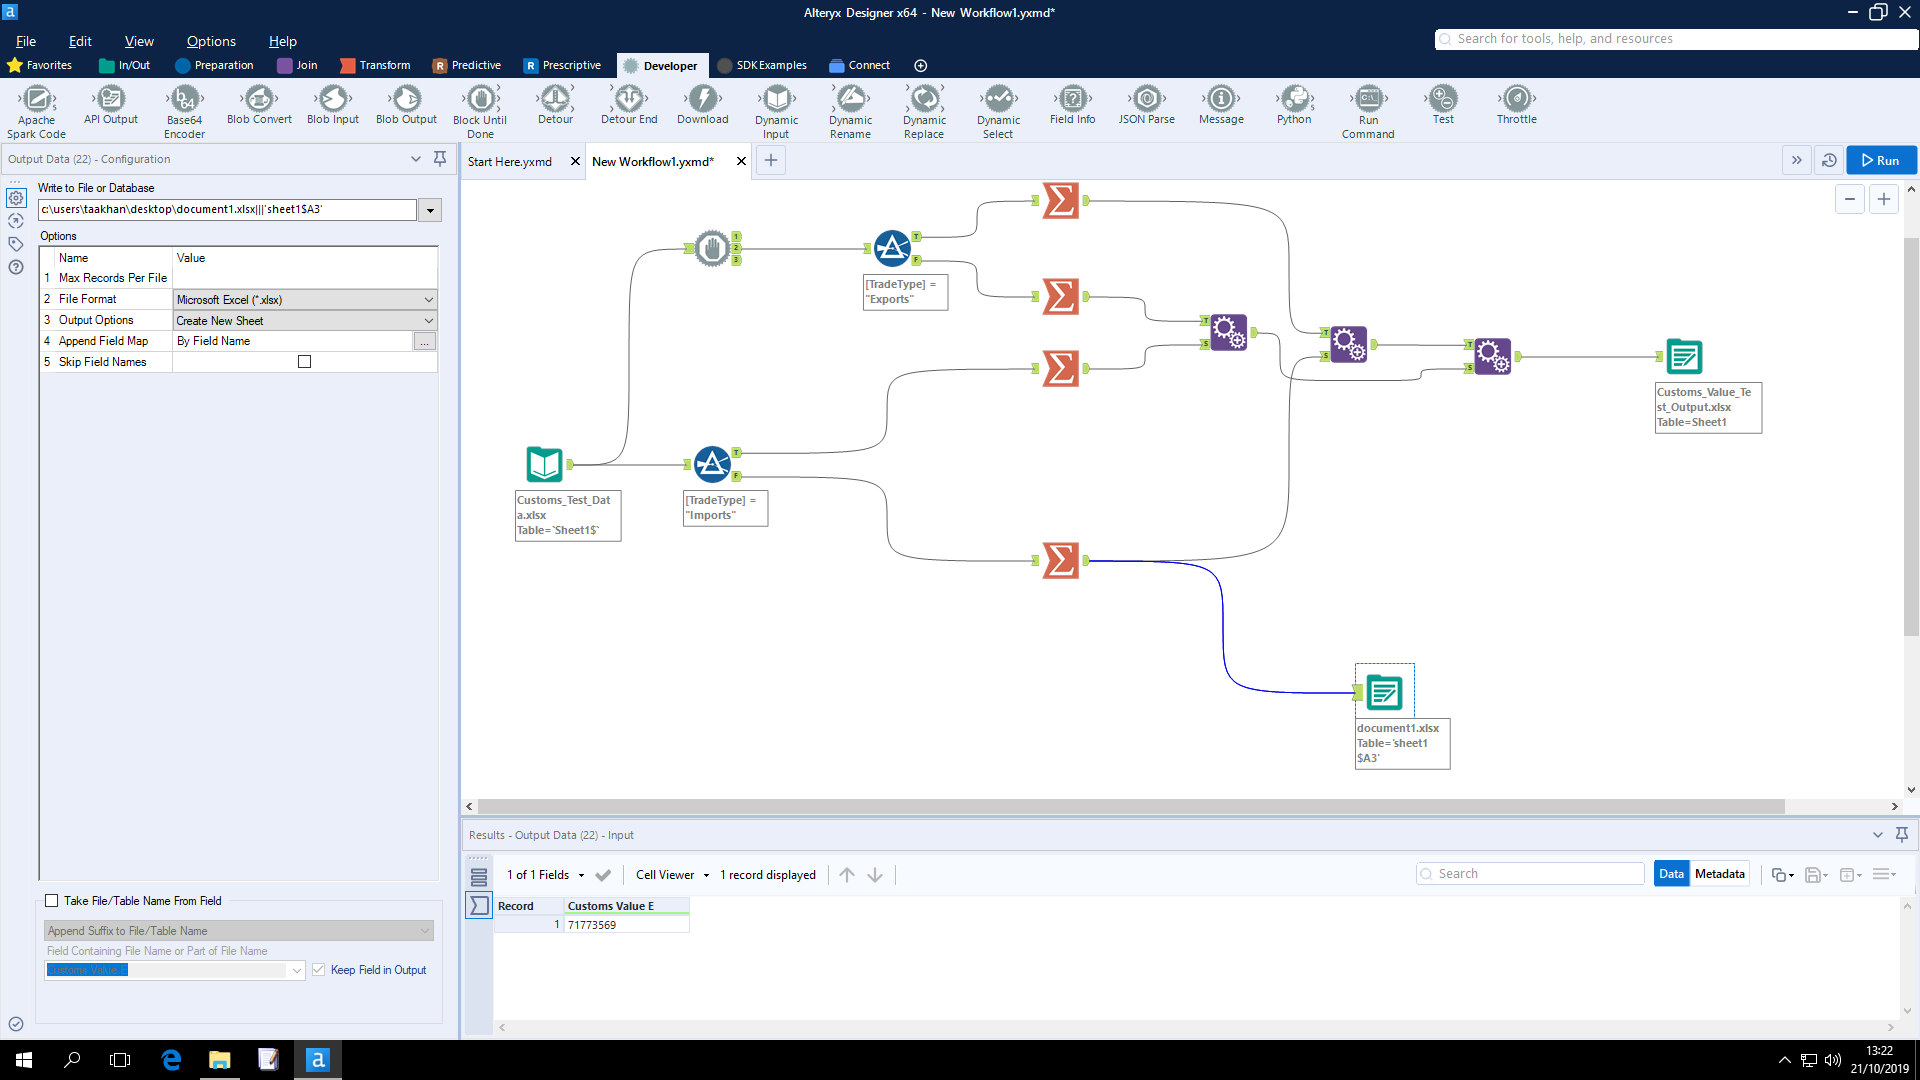Toggle Keep Field in Output checkbox
The image size is (1920, 1080).
(x=319, y=970)
